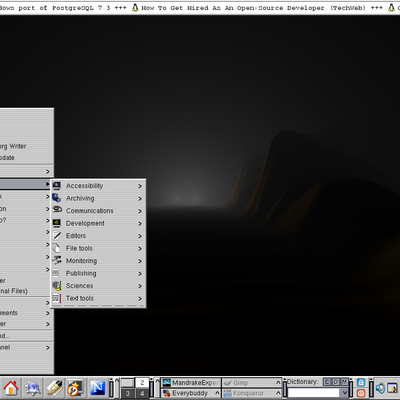Click the monitor and wrench panel icon
The width and height of the screenshot is (400, 400).
click(x=76, y=388)
